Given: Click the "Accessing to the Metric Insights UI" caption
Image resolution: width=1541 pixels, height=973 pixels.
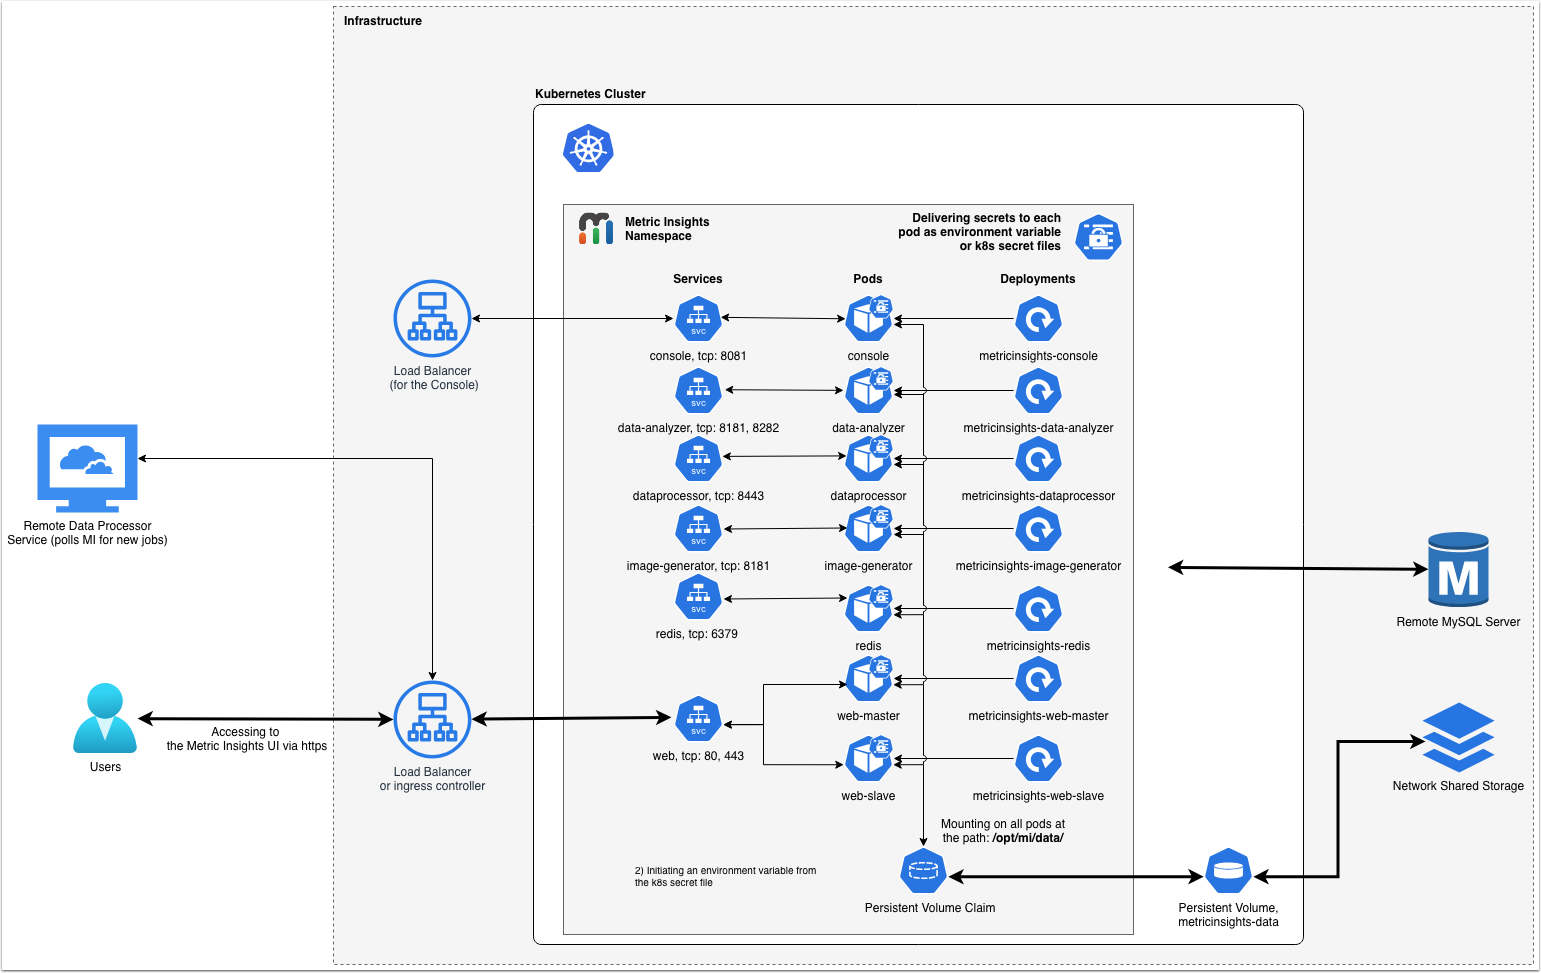Looking at the screenshot, I should (x=246, y=739).
